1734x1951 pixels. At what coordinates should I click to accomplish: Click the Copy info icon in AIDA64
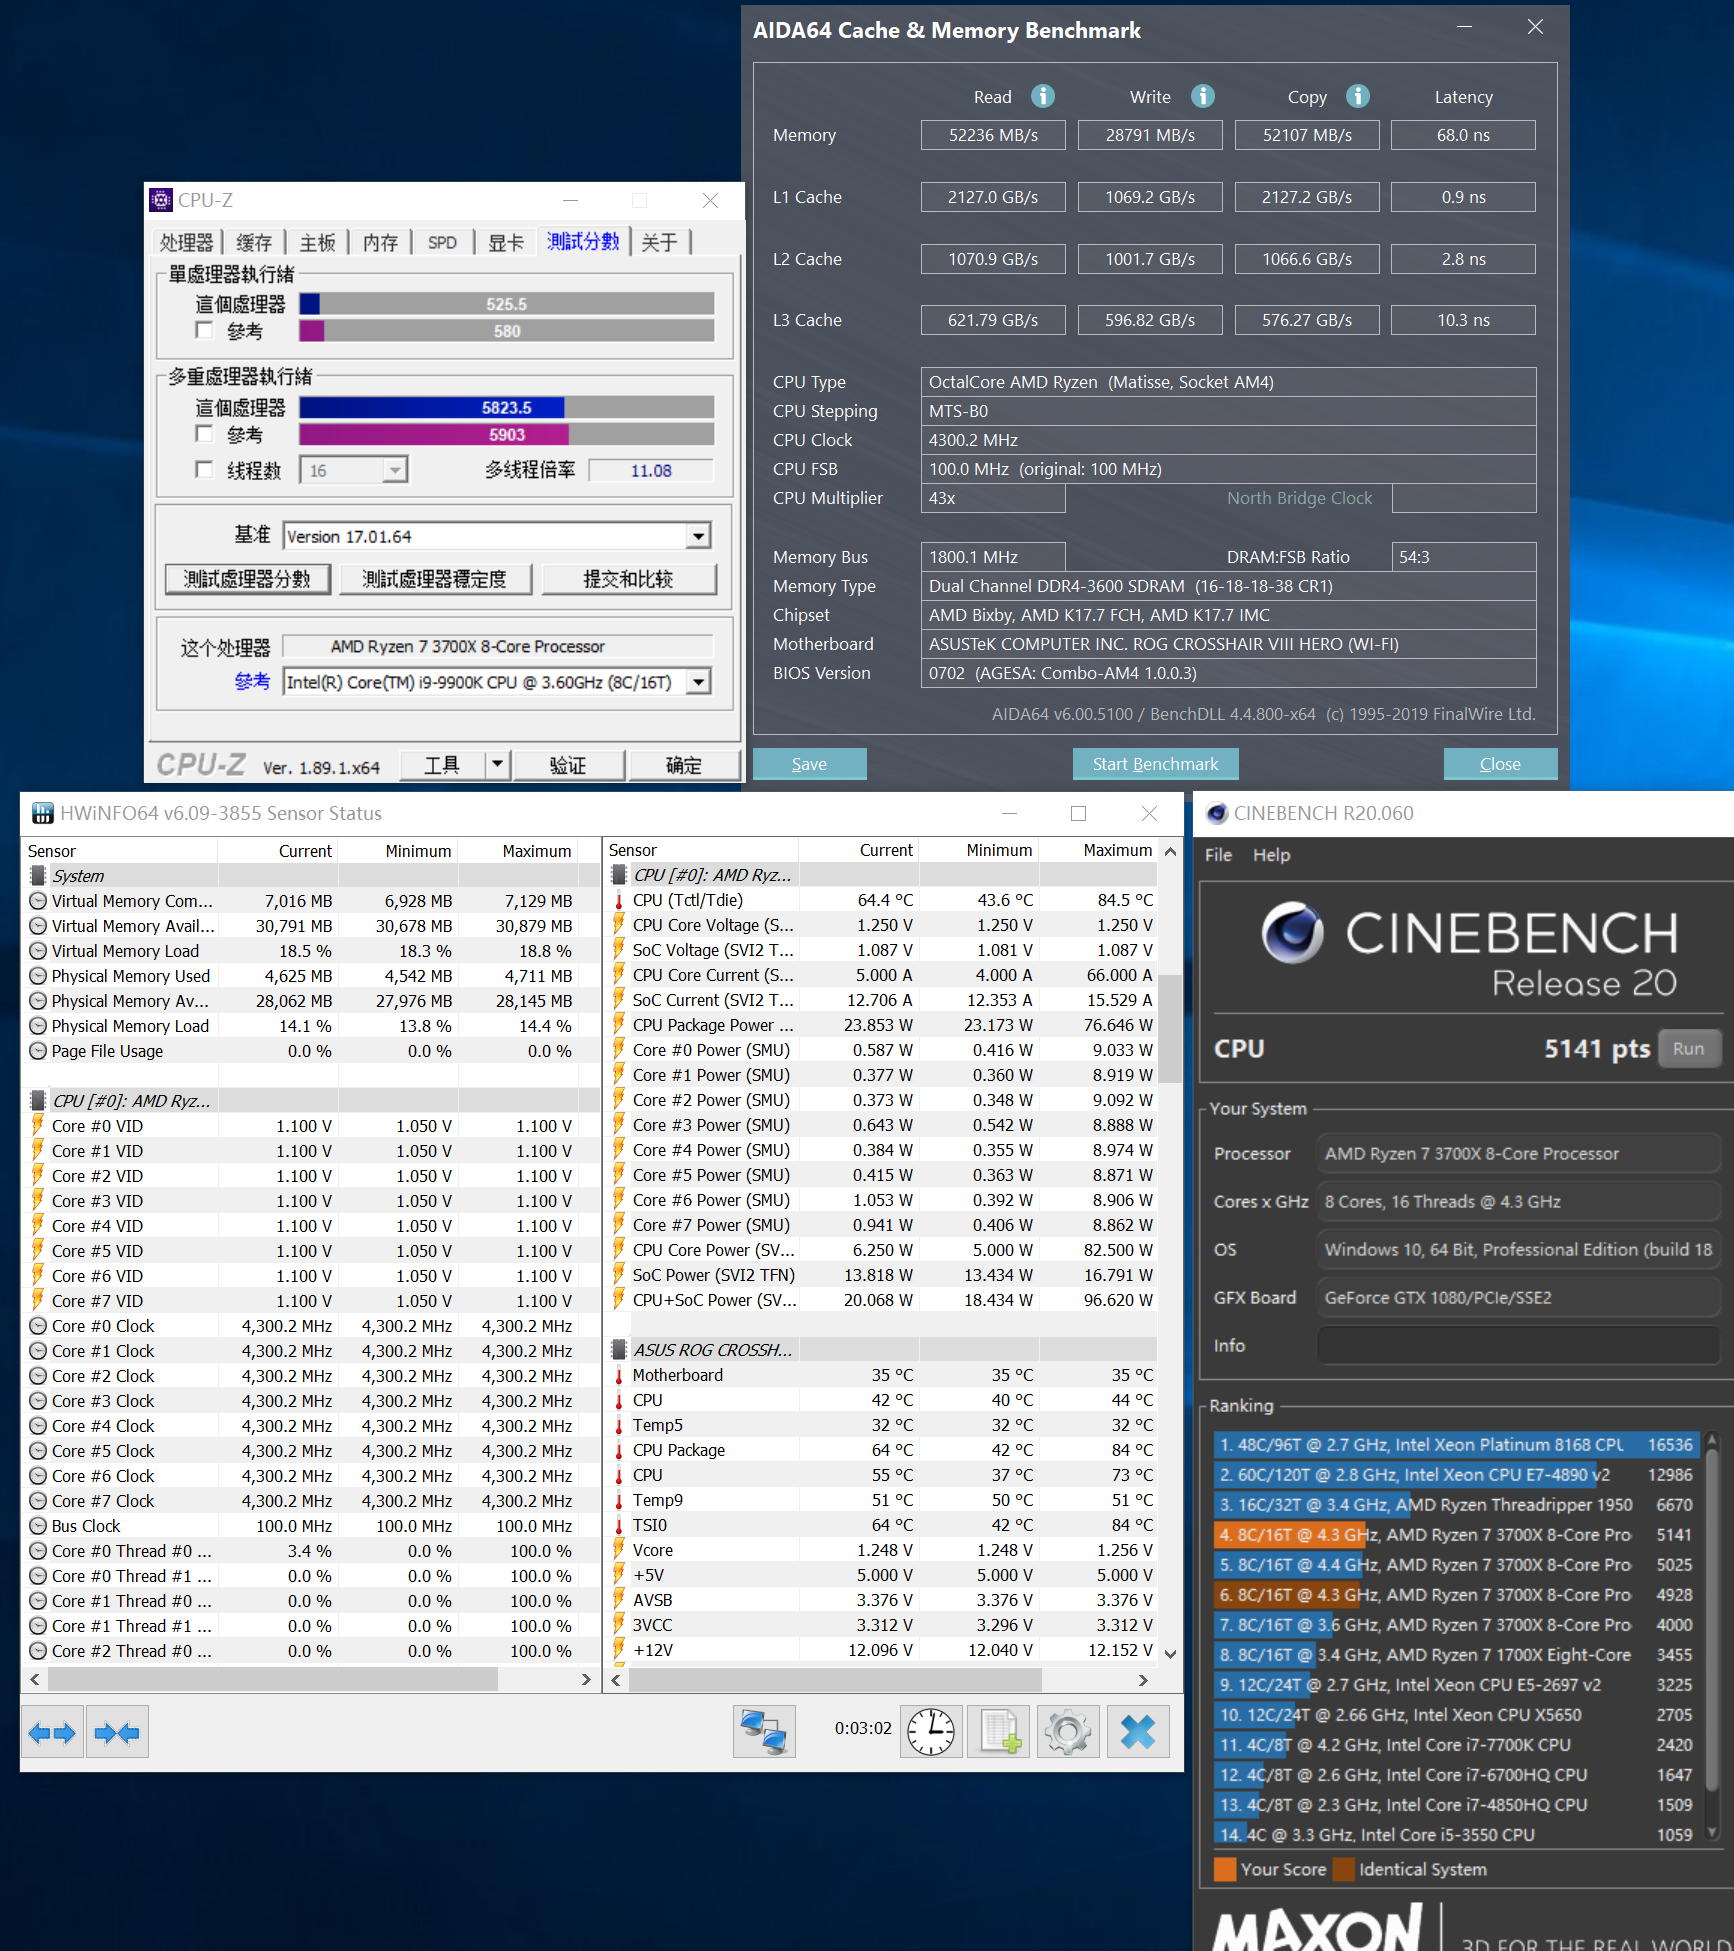pyautogui.click(x=1358, y=96)
